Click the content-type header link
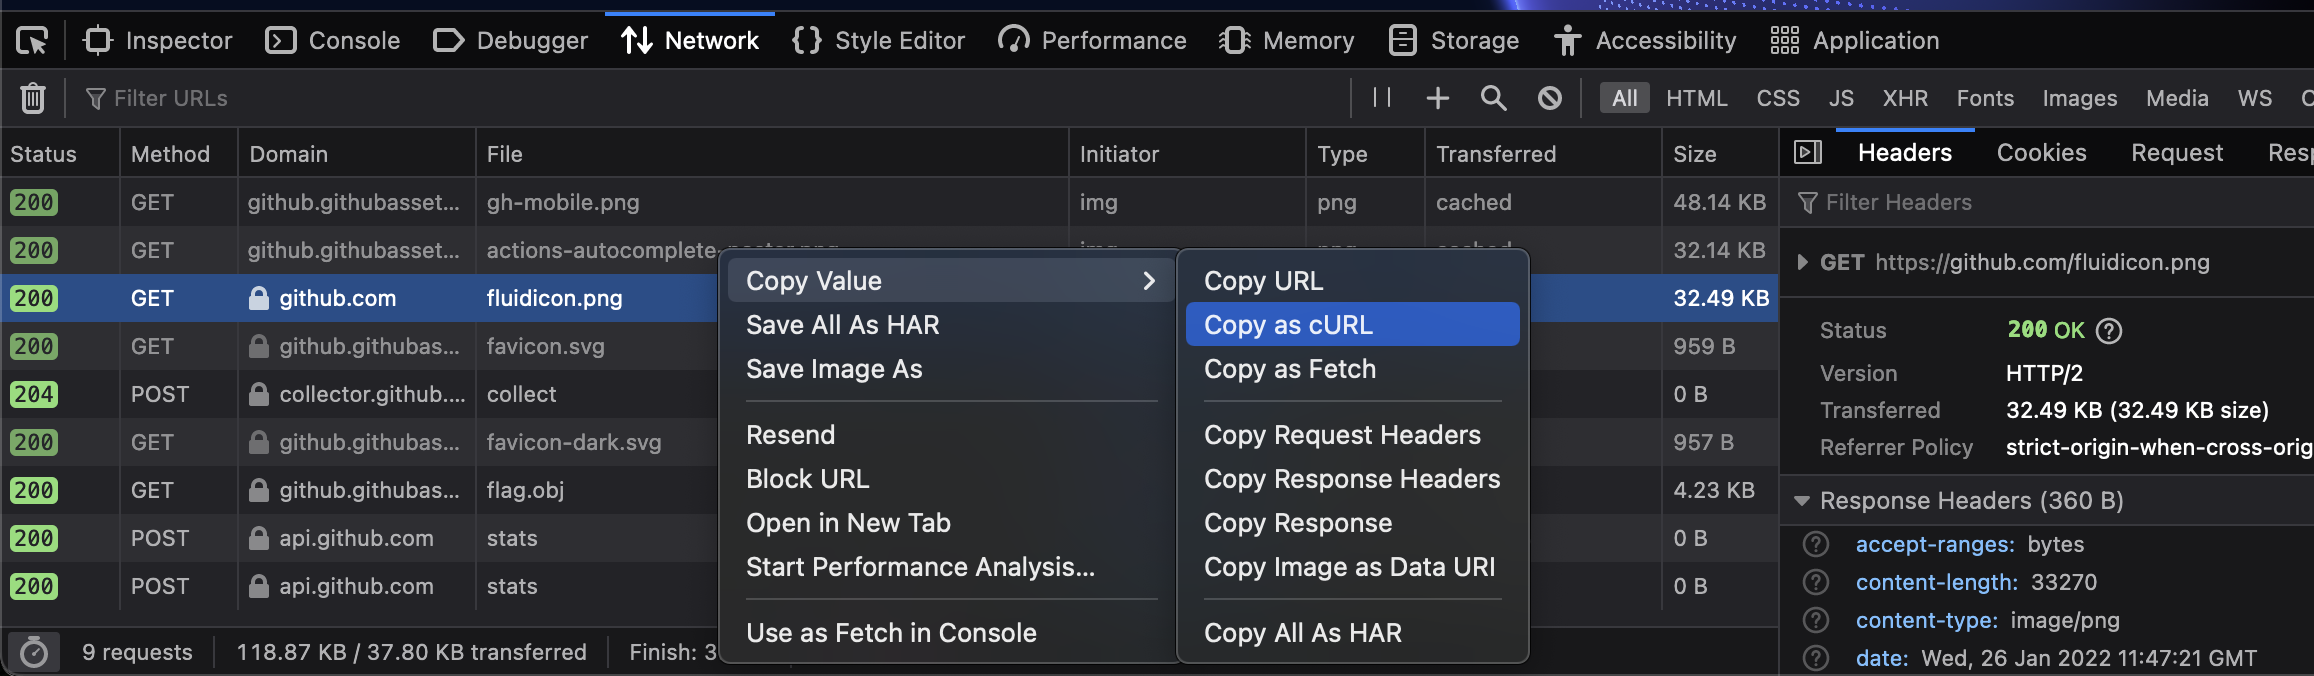The height and width of the screenshot is (676, 2314). pos(1926,621)
